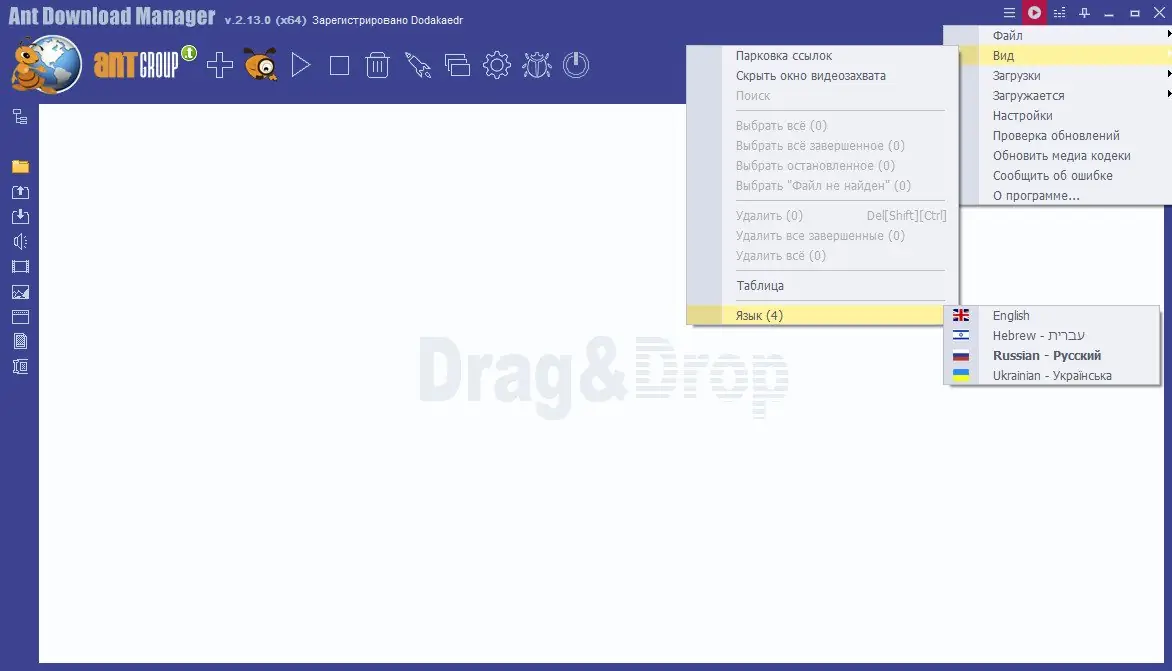Click the upload arrow box icon in the sidebar

20,191
